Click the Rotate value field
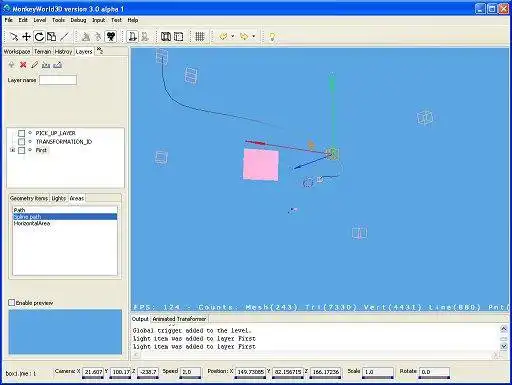Viewport: 512px width, 385px height. tap(434, 372)
